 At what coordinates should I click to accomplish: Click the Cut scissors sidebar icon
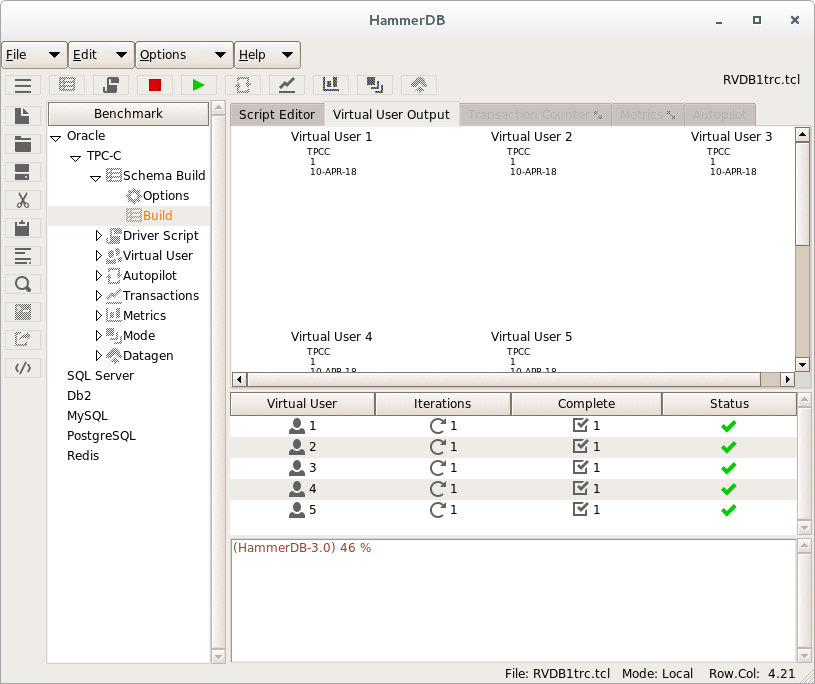click(x=23, y=200)
